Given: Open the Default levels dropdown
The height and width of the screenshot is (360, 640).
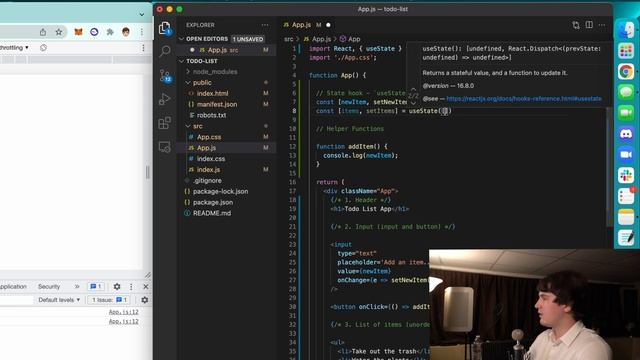Looking at the screenshot, I should coord(59,300).
